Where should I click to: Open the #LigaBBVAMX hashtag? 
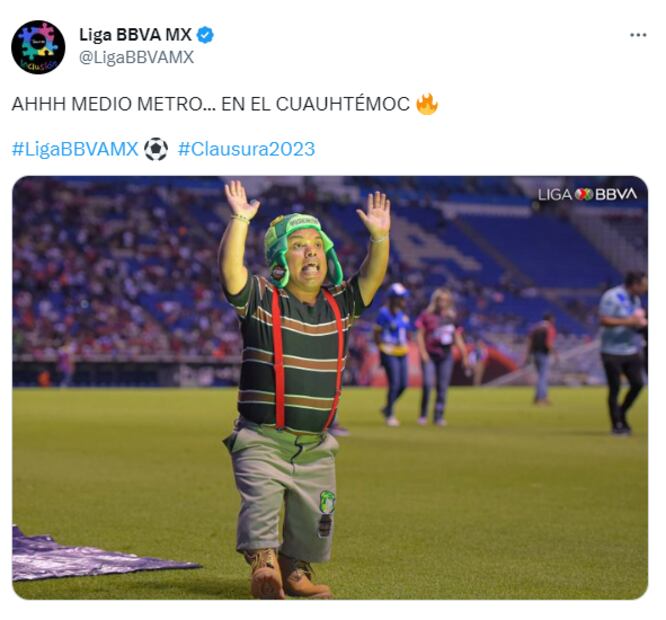tap(75, 149)
